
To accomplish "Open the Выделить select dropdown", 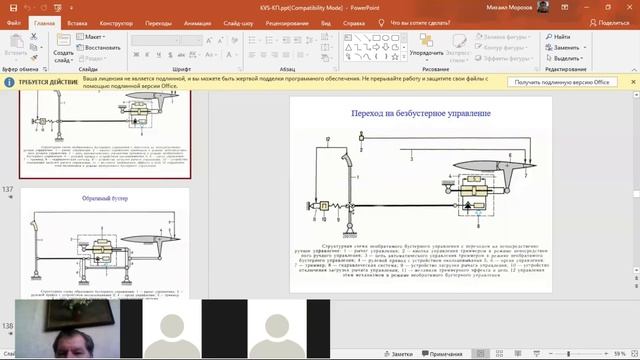I will point(565,58).
